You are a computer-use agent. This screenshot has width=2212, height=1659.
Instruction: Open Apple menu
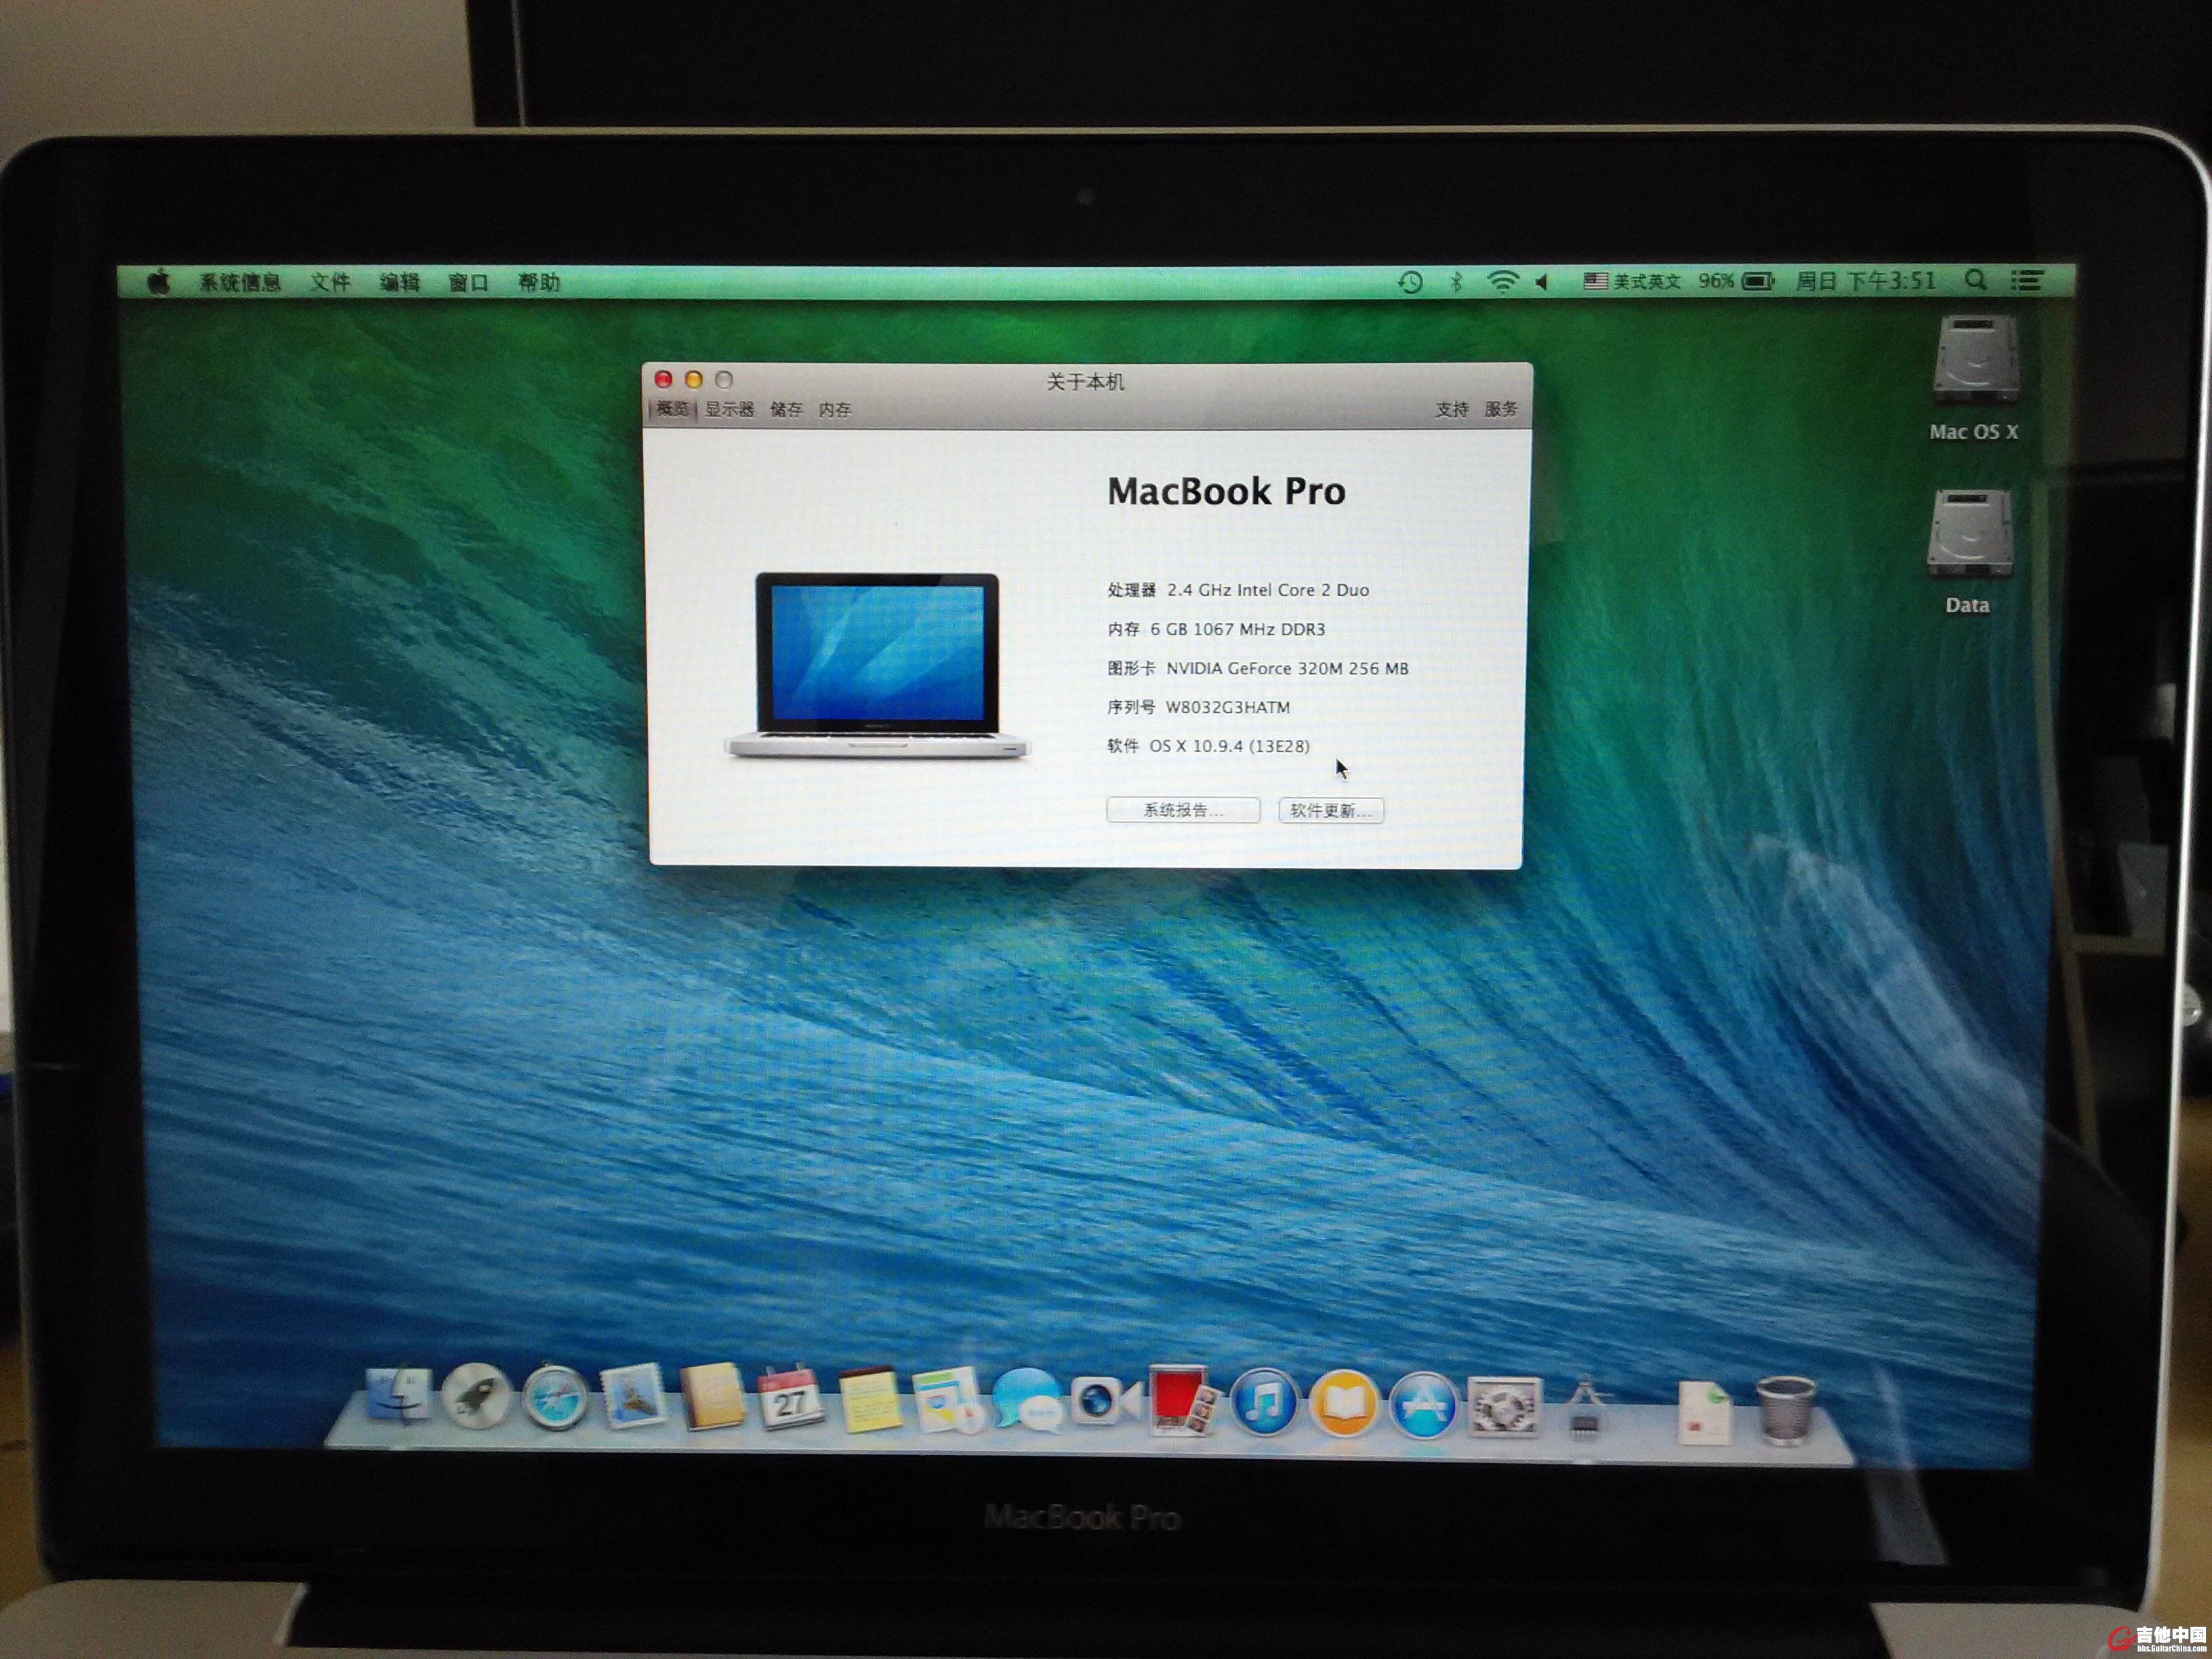click(159, 282)
